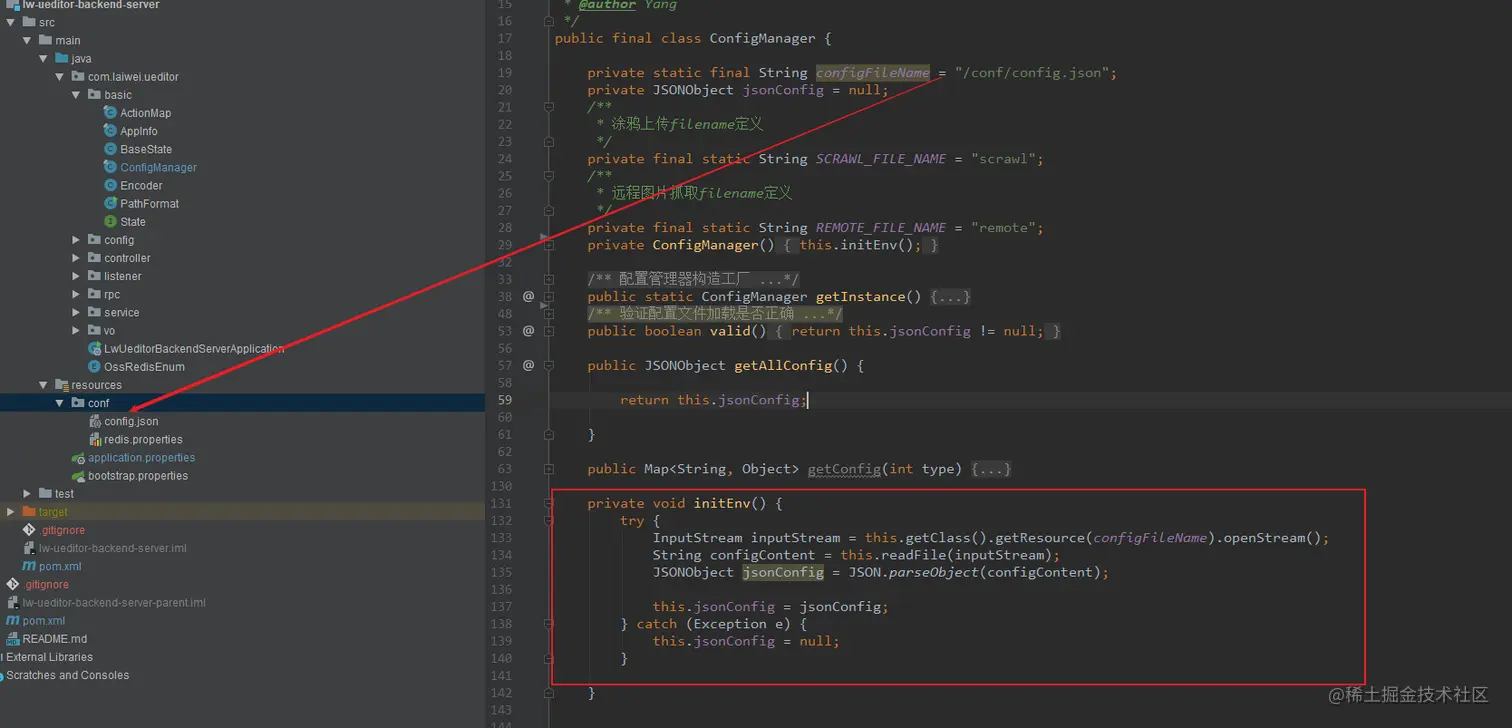
Task: Click the initEnv method name on line 131
Action: (x=722, y=504)
